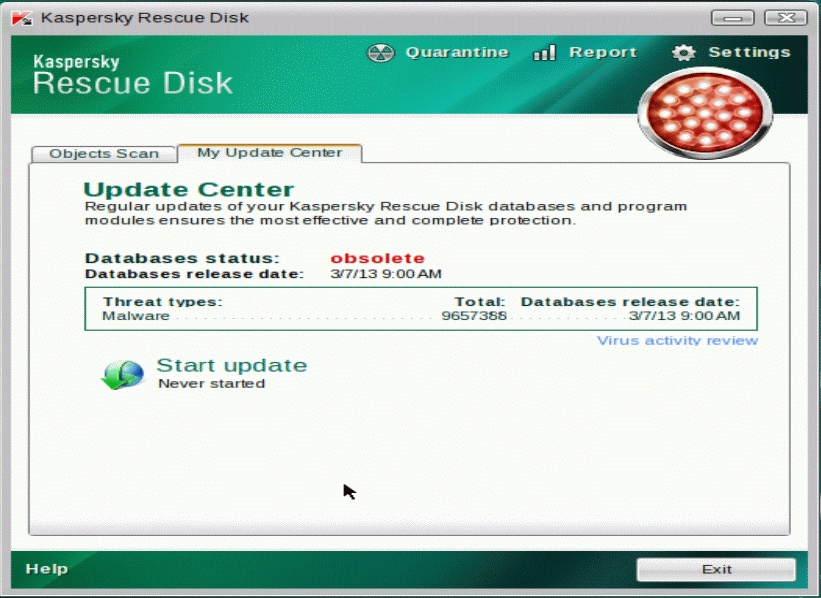The height and width of the screenshot is (598, 821).
Task: Select the My Update Center tab
Action: pos(270,153)
